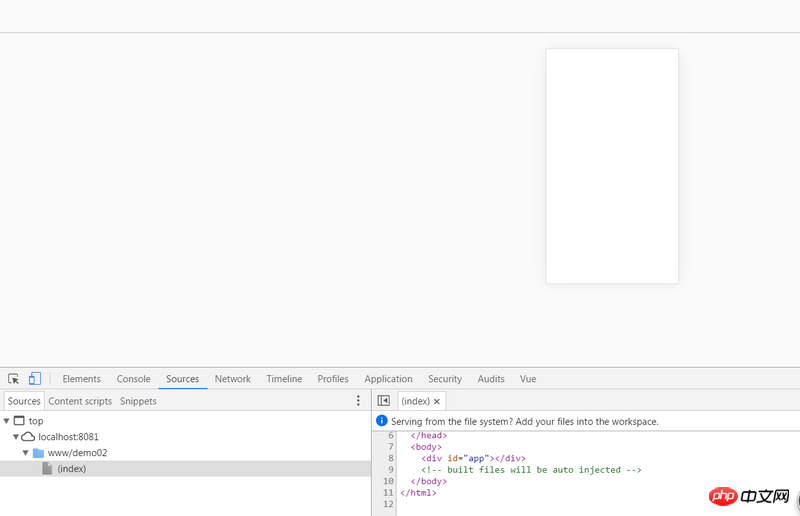Switch to the Application tab

click(388, 379)
